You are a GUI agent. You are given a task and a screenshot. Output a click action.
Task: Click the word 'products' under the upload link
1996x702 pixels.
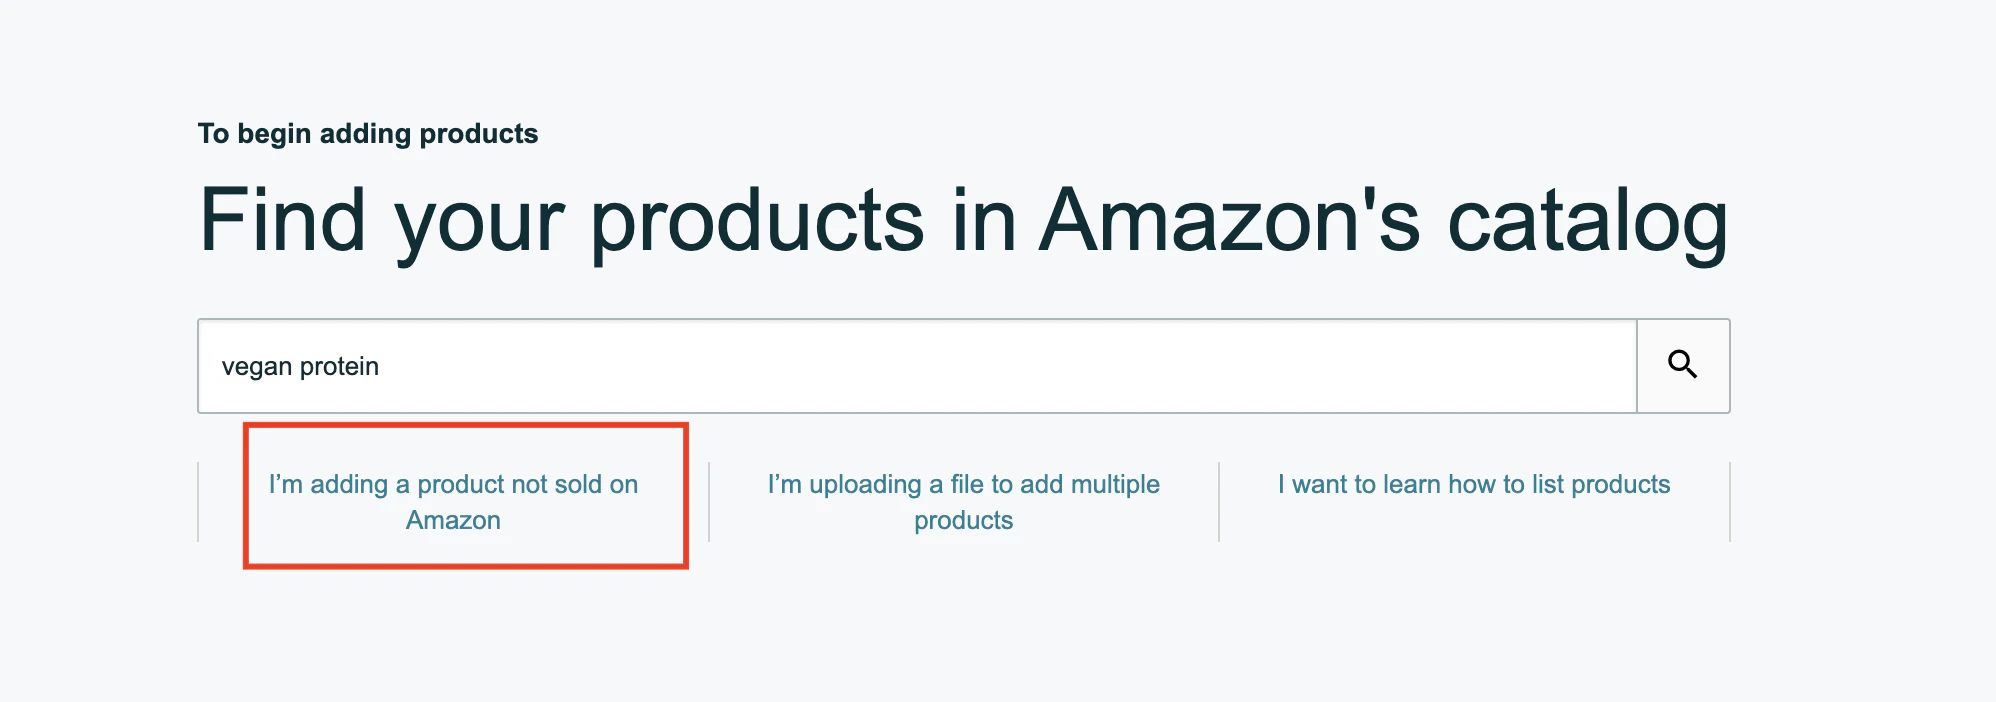click(x=964, y=521)
